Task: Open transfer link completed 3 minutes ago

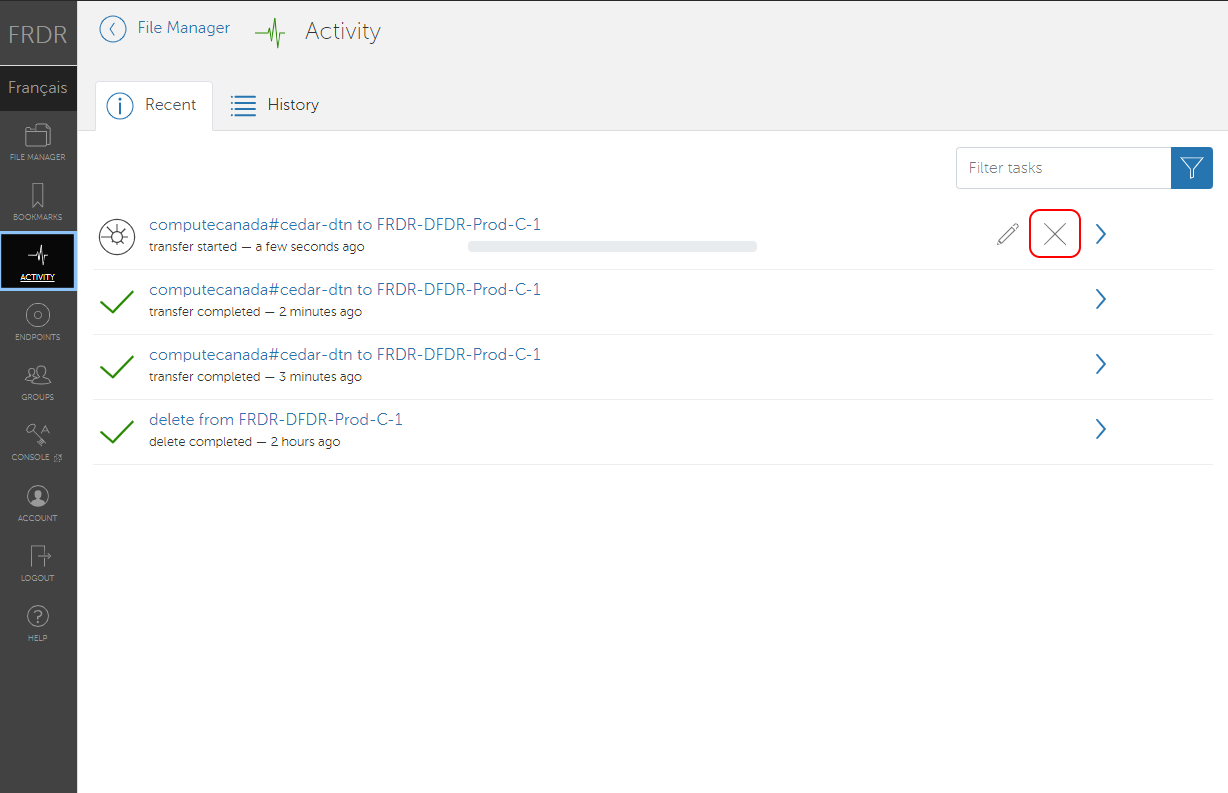Action: pyautogui.click(x=345, y=354)
